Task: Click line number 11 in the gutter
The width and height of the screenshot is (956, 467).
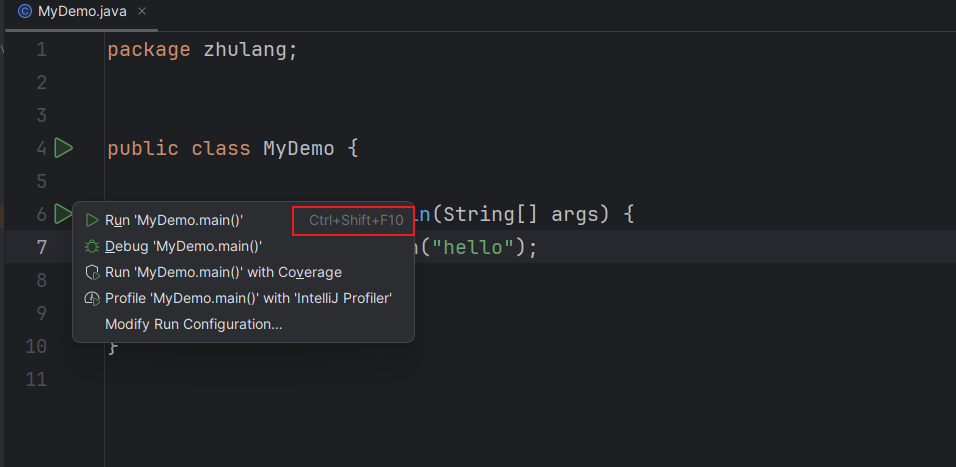Action: click(36, 379)
